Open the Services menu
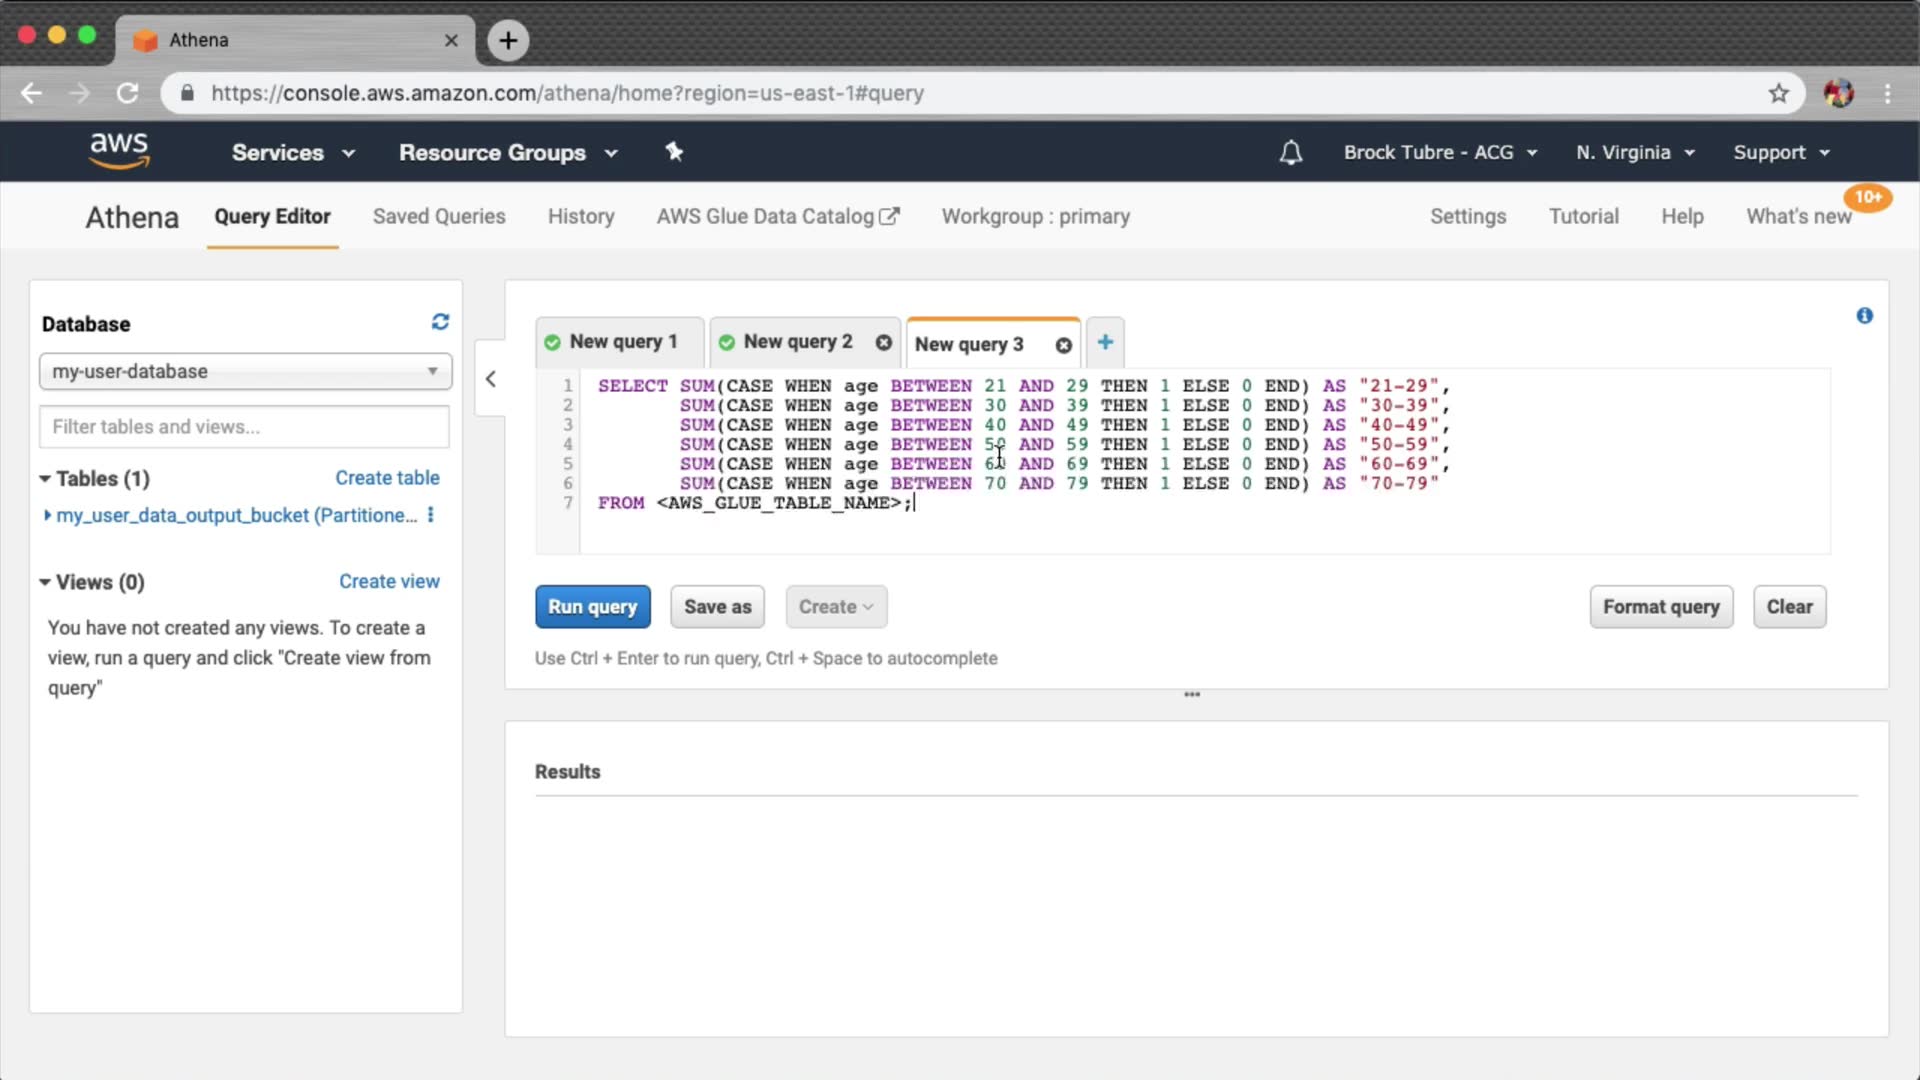Screen dimensions: 1920x1080 (292, 153)
